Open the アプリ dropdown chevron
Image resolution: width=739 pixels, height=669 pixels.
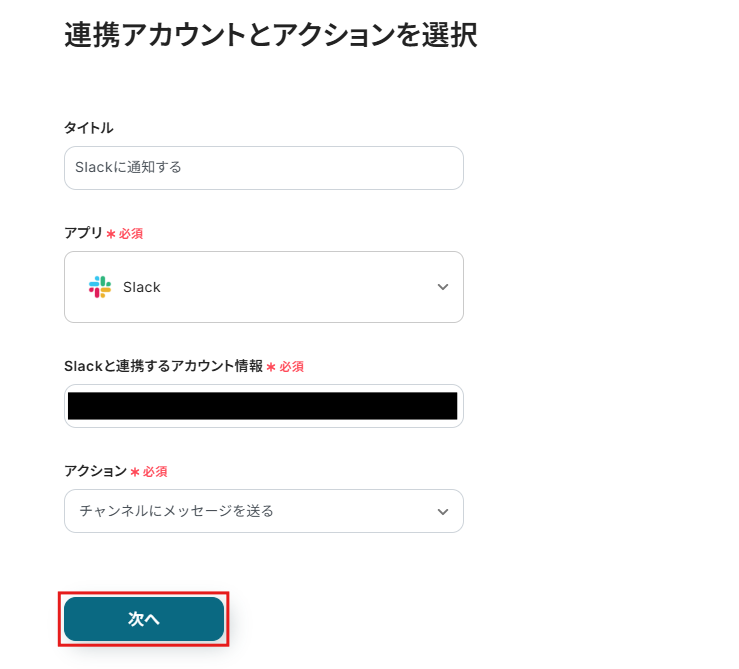tap(443, 287)
